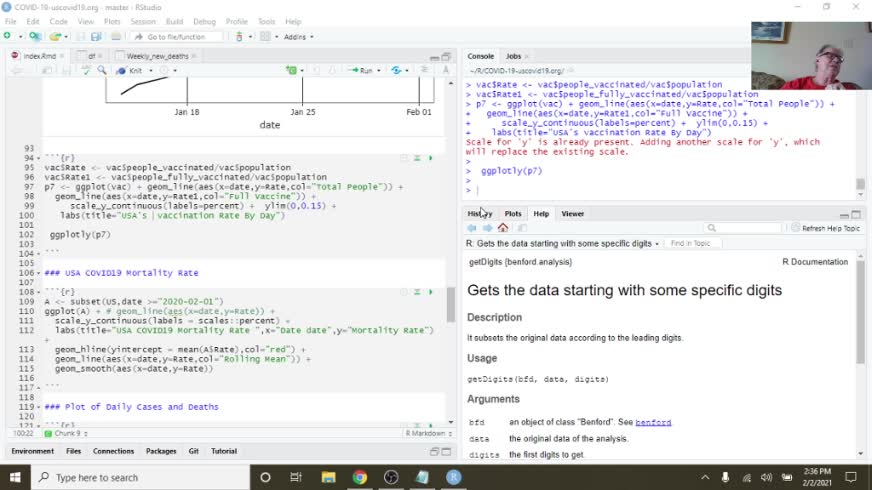Click the Insert Chunk green icon

tap(291, 70)
